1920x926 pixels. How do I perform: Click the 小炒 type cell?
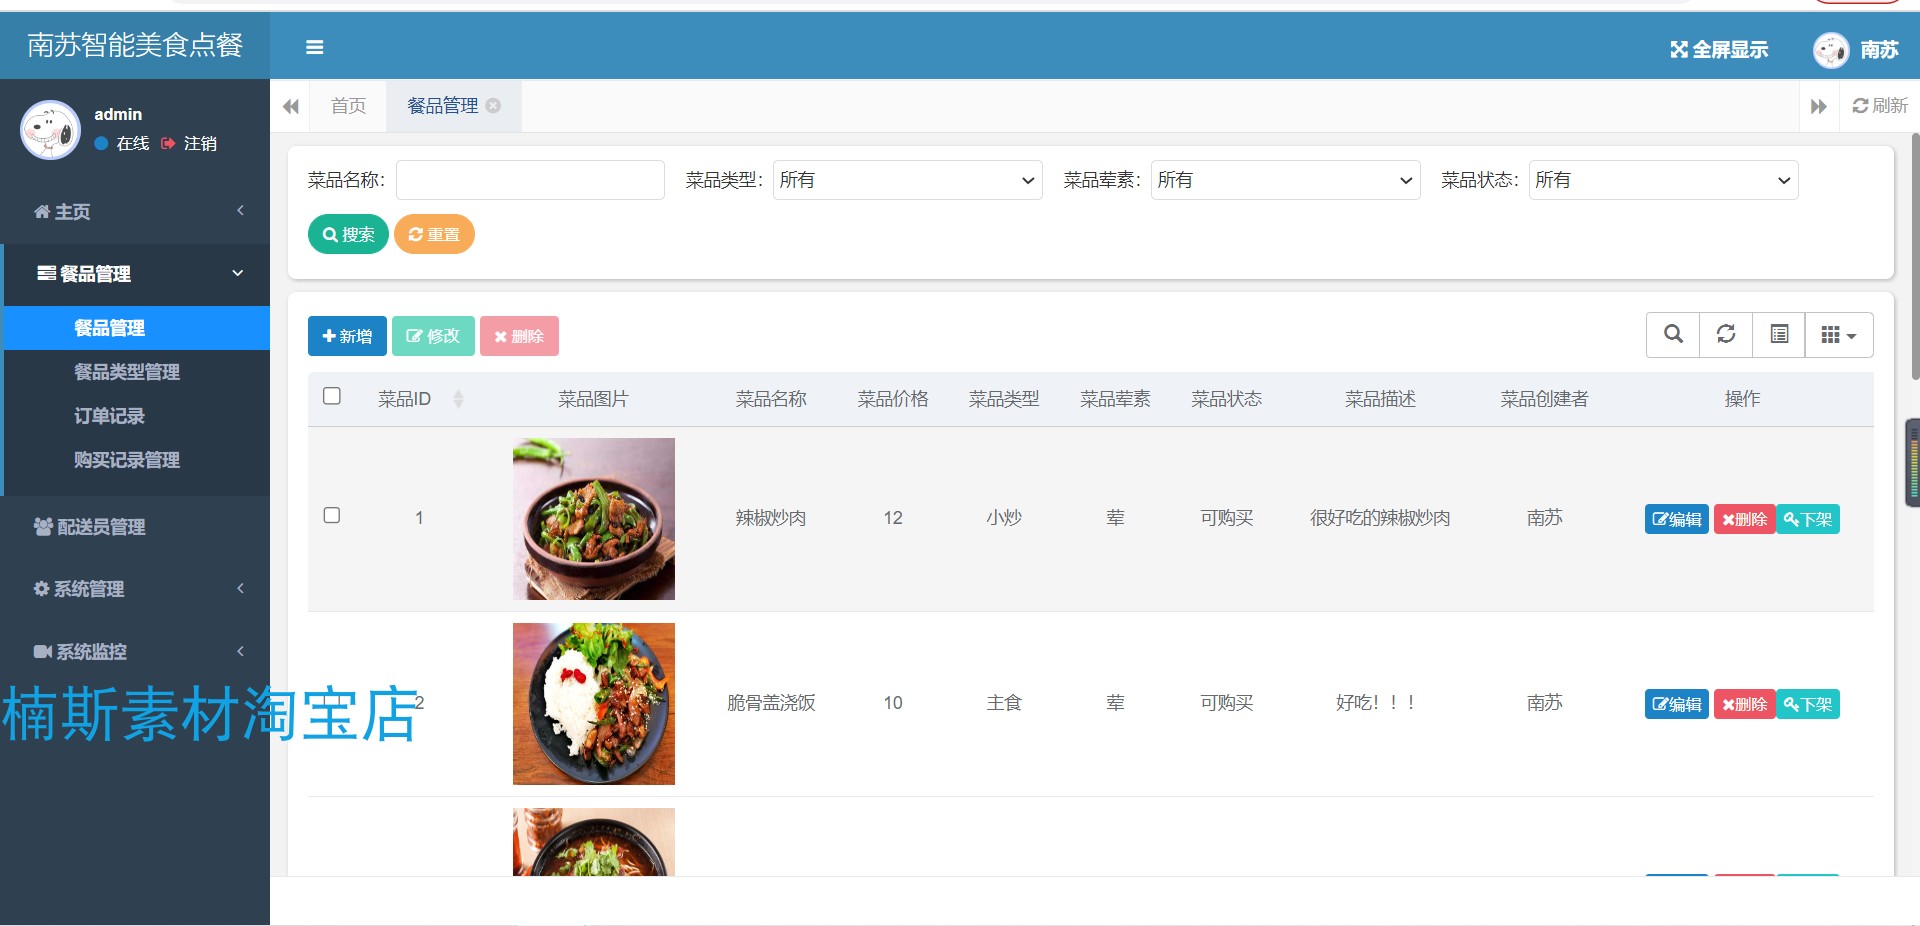pos(1004,518)
